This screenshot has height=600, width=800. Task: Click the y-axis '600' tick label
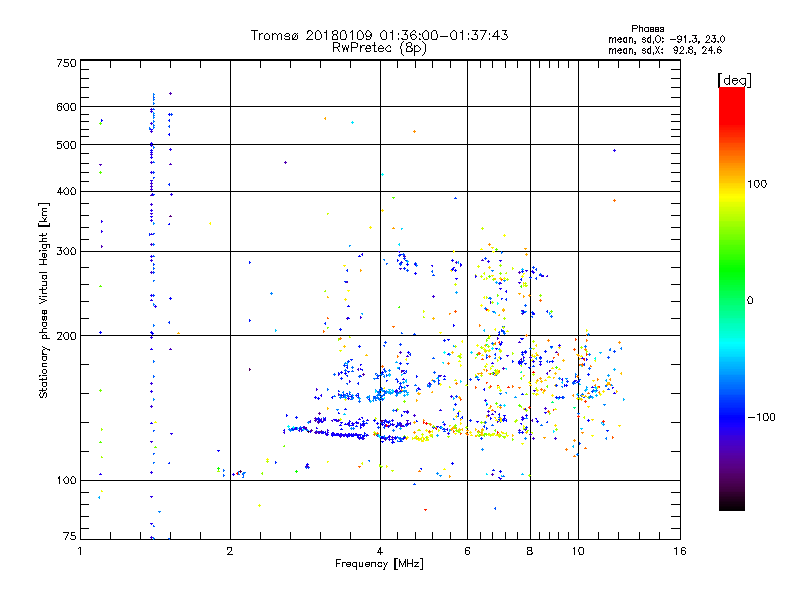coord(66,107)
